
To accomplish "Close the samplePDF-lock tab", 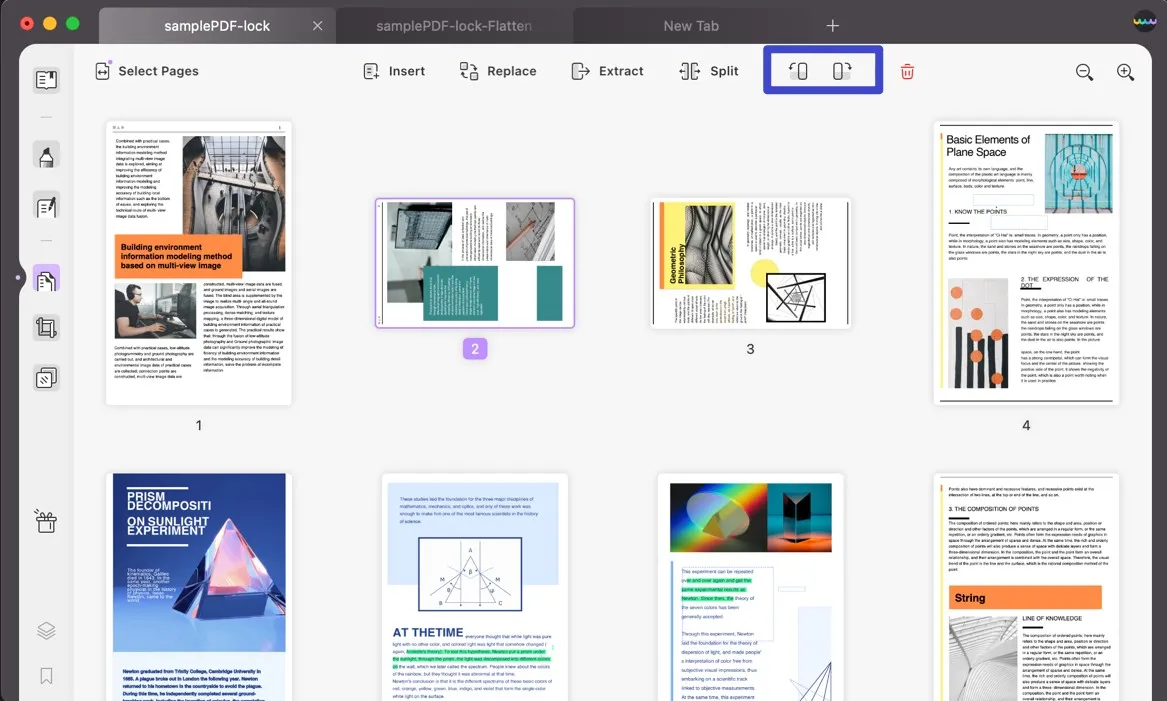I will (318, 26).
